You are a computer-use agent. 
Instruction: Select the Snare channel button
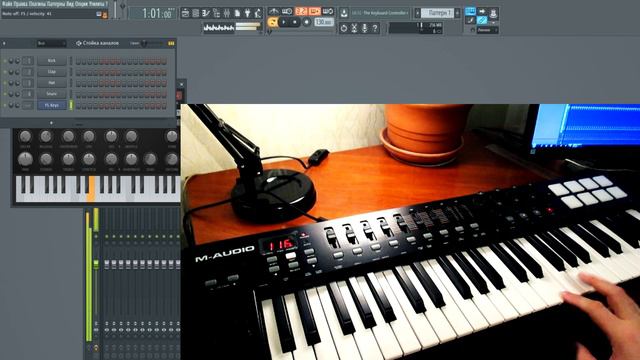click(x=51, y=94)
